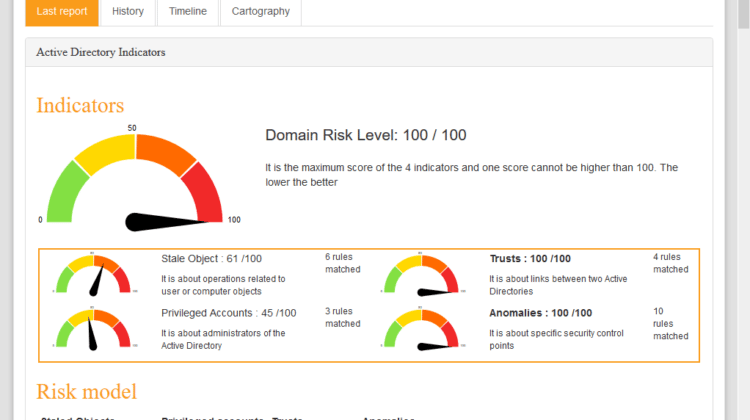This screenshot has height=420, width=750.
Task: Select the Privileged Accounts : 45 /100 label
Action: tap(229, 313)
